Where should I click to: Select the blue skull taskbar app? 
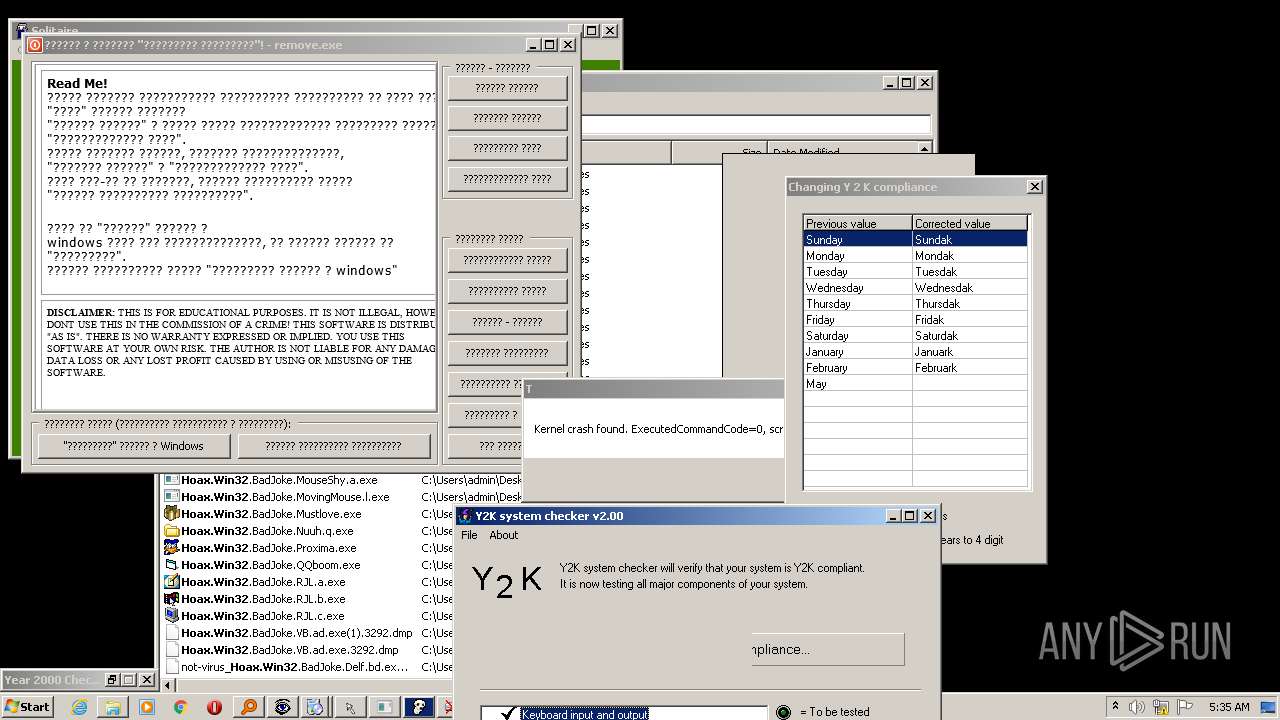419,707
